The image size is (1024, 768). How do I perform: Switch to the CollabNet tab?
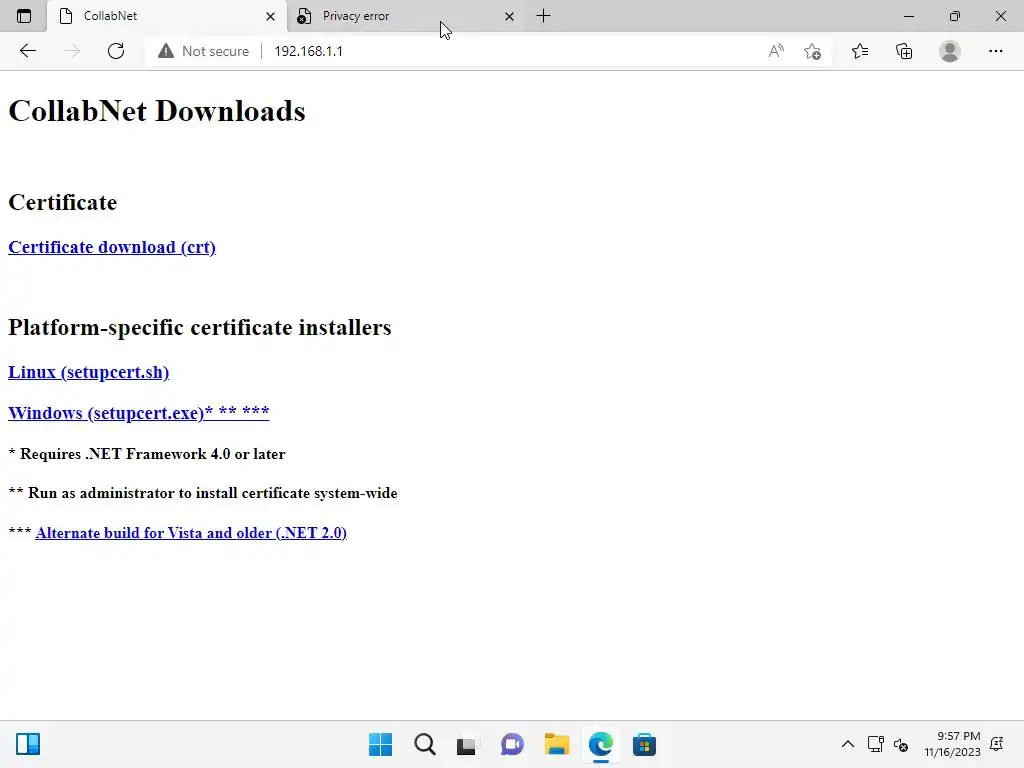[167, 16]
